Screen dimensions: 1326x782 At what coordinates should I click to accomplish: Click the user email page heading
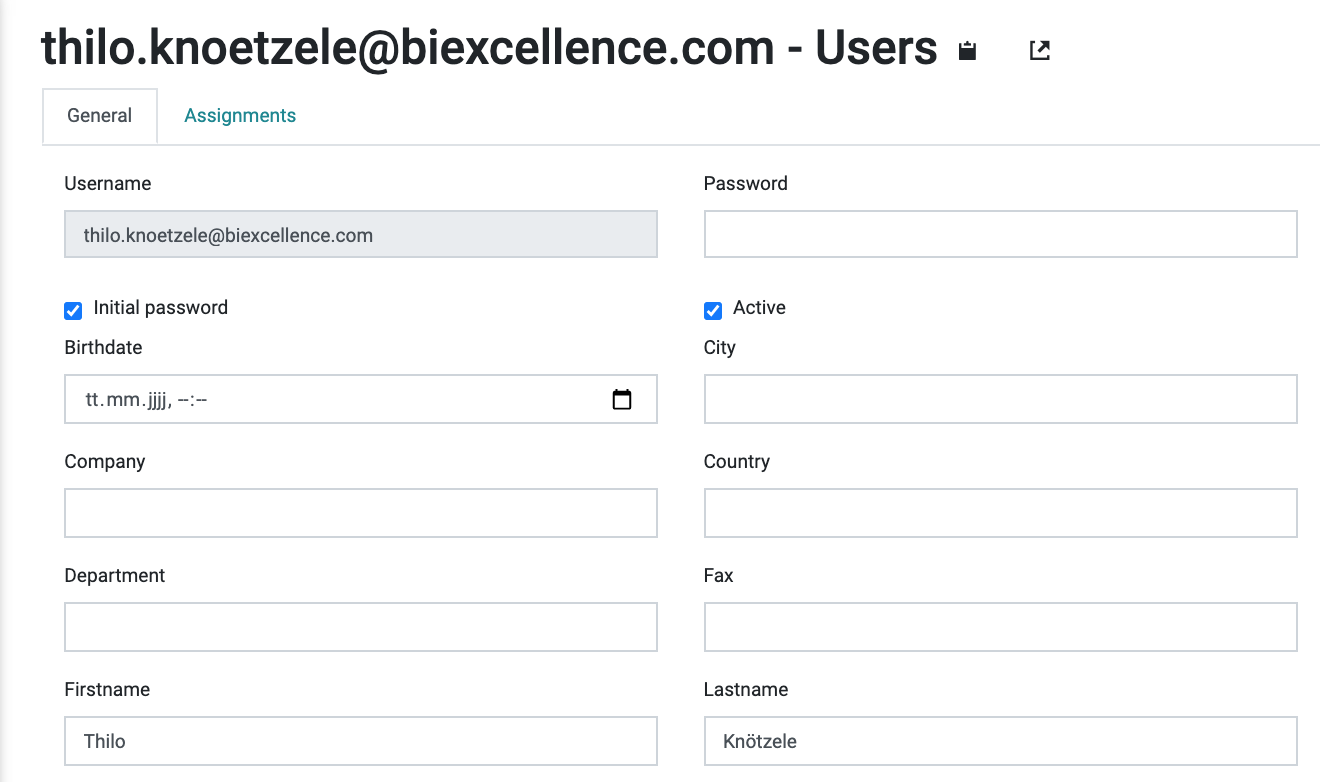489,48
